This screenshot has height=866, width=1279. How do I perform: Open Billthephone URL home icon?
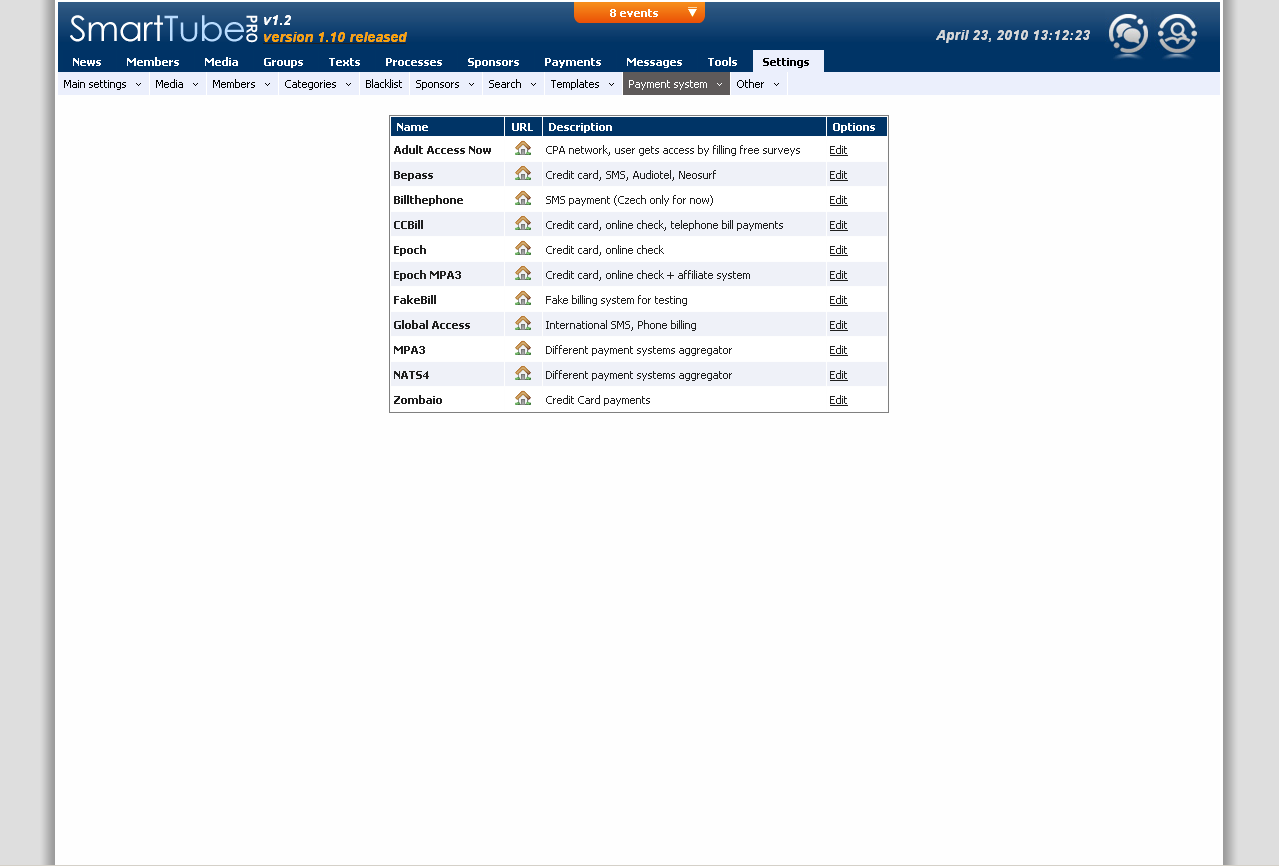pos(523,198)
